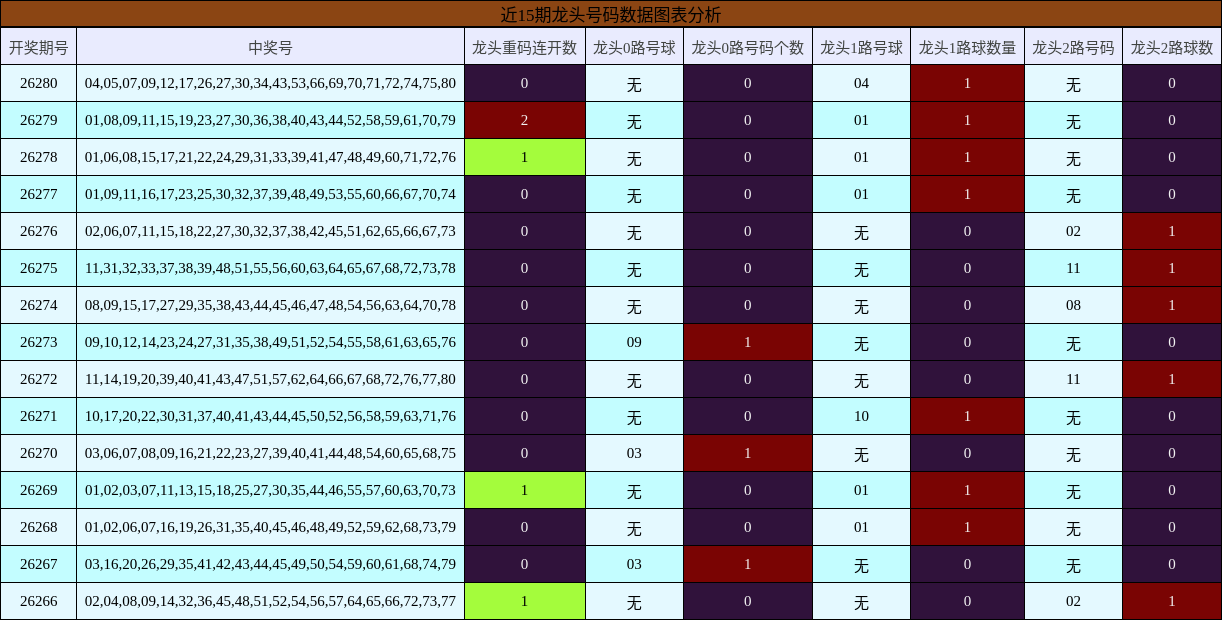The height and width of the screenshot is (620, 1222).
Task: Click the 开奖期号 column header
Action: (x=38, y=46)
